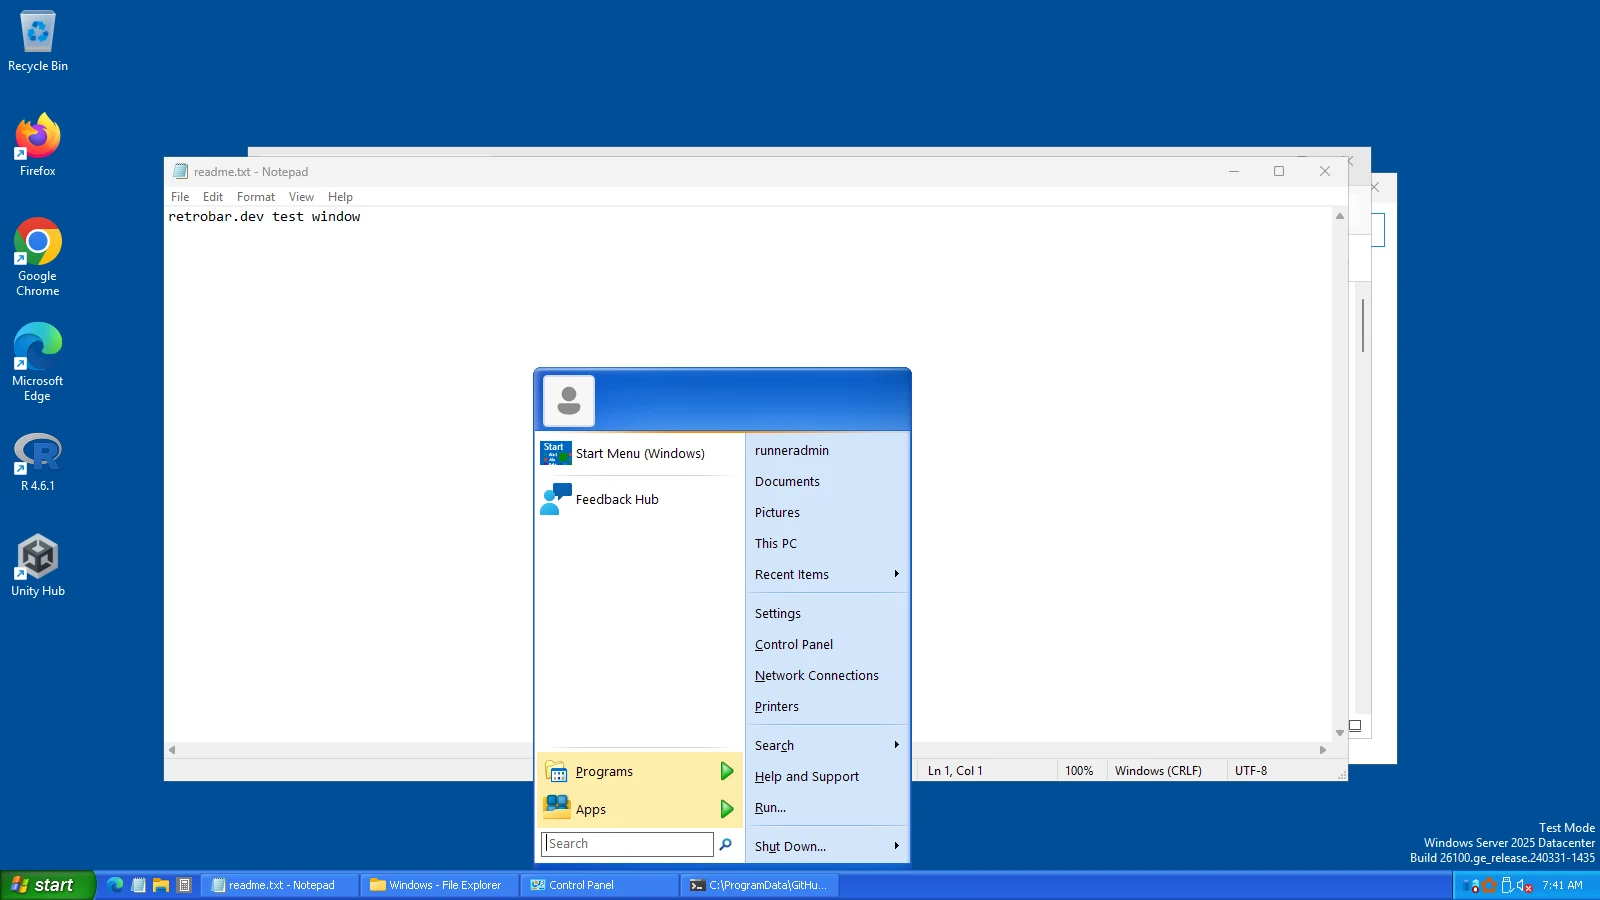Open Notepad icon in quick launch bar

click(139, 885)
